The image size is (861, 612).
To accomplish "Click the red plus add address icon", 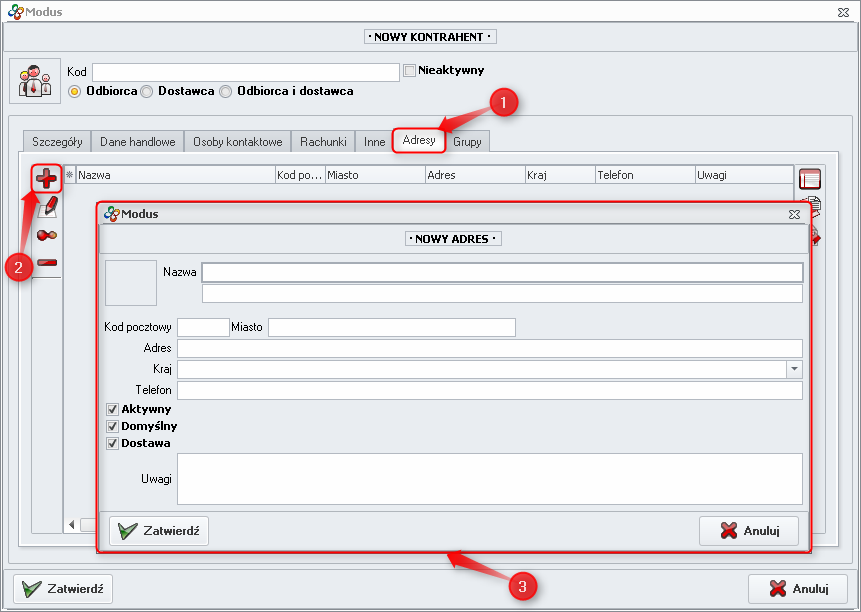I will tap(46, 179).
